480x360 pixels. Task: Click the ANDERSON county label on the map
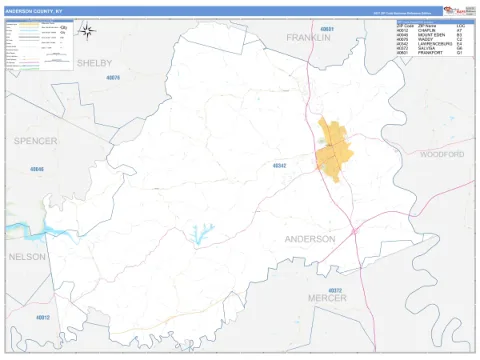[310, 239]
